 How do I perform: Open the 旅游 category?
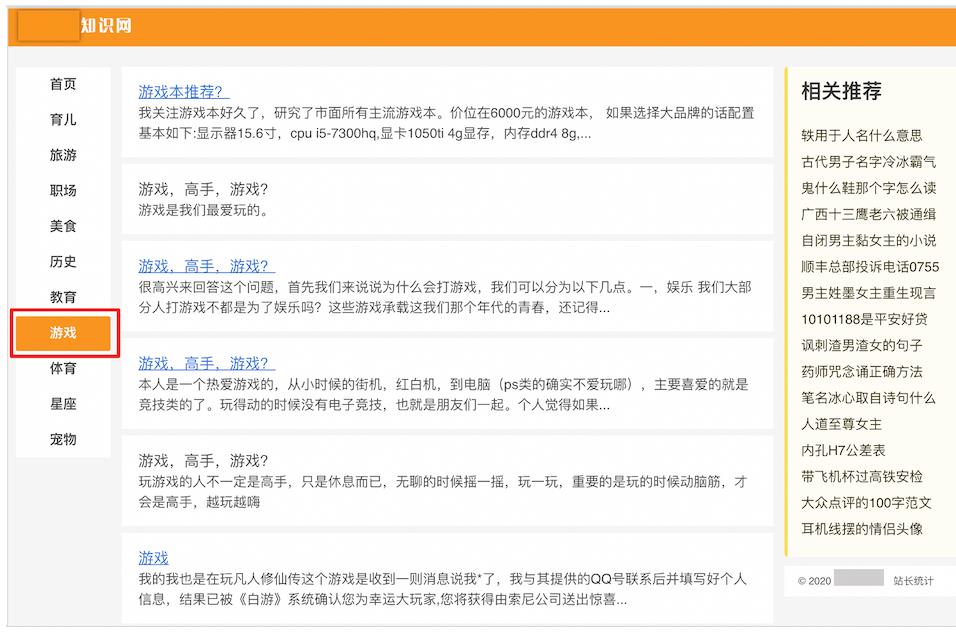pos(65,155)
